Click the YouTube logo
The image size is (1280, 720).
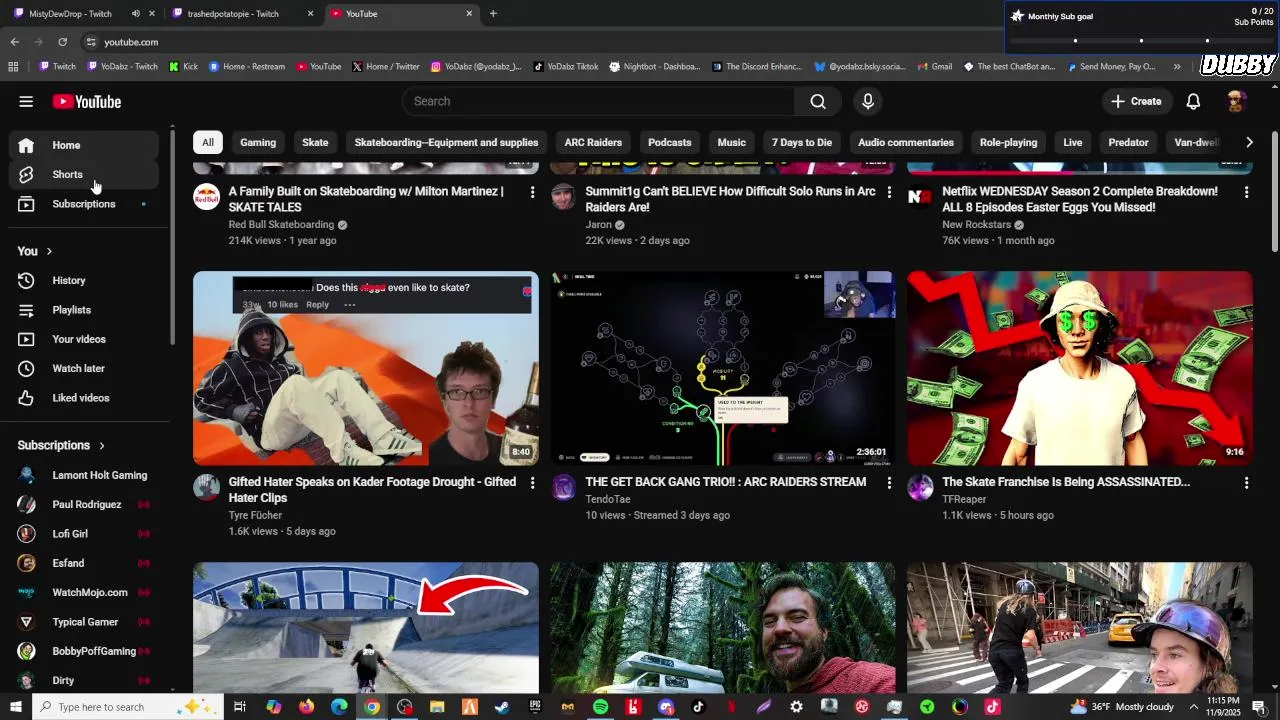(87, 101)
